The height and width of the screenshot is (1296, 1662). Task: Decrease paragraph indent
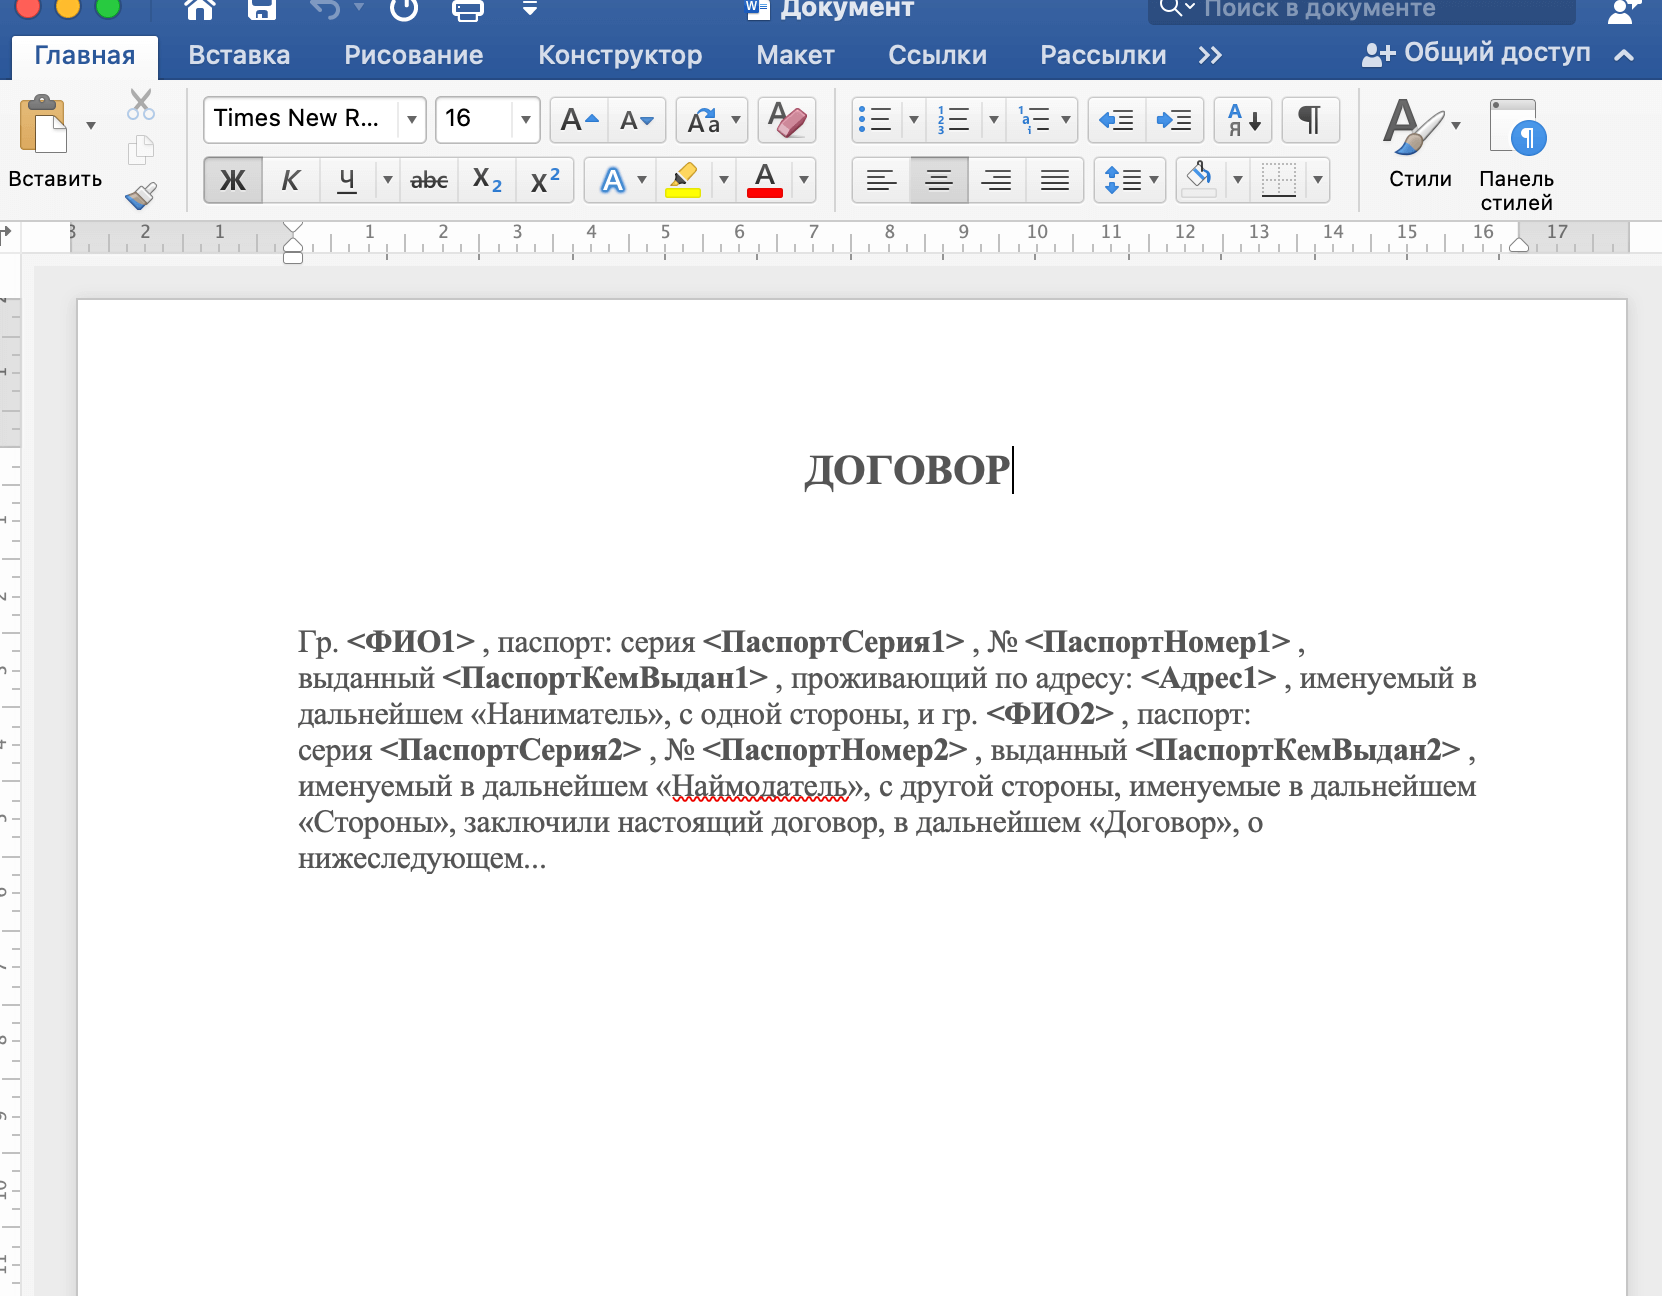pyautogui.click(x=1116, y=120)
